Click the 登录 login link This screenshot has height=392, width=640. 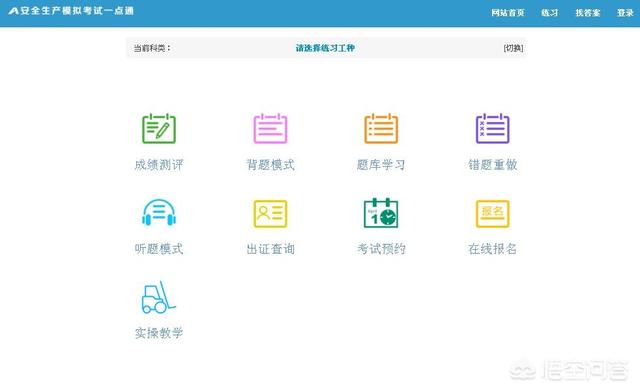point(625,13)
